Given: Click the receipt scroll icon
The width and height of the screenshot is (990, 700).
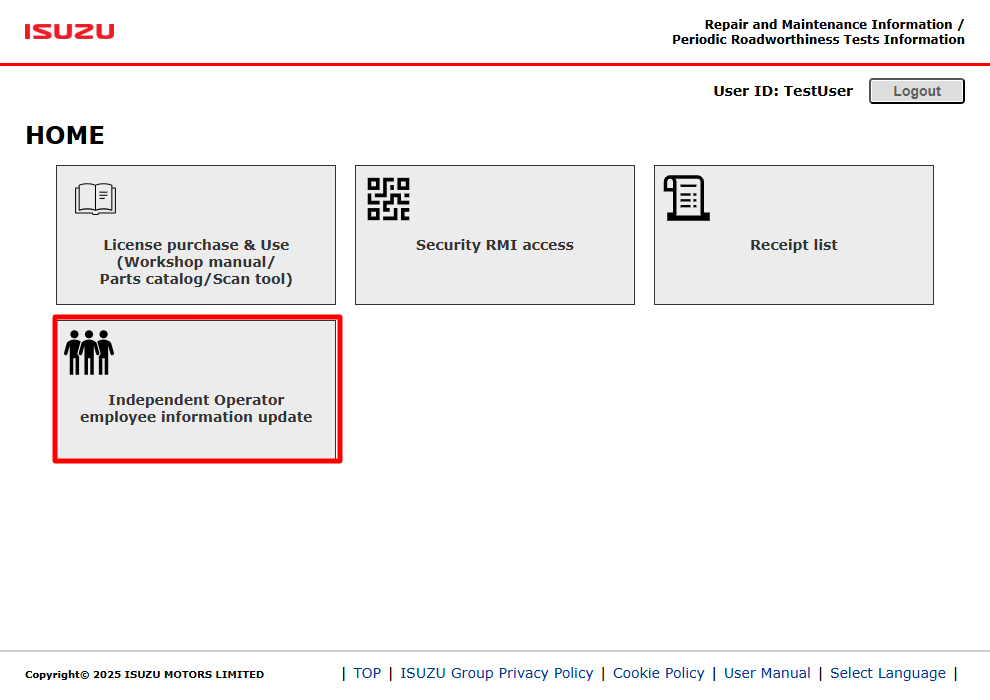Looking at the screenshot, I should [x=686, y=198].
